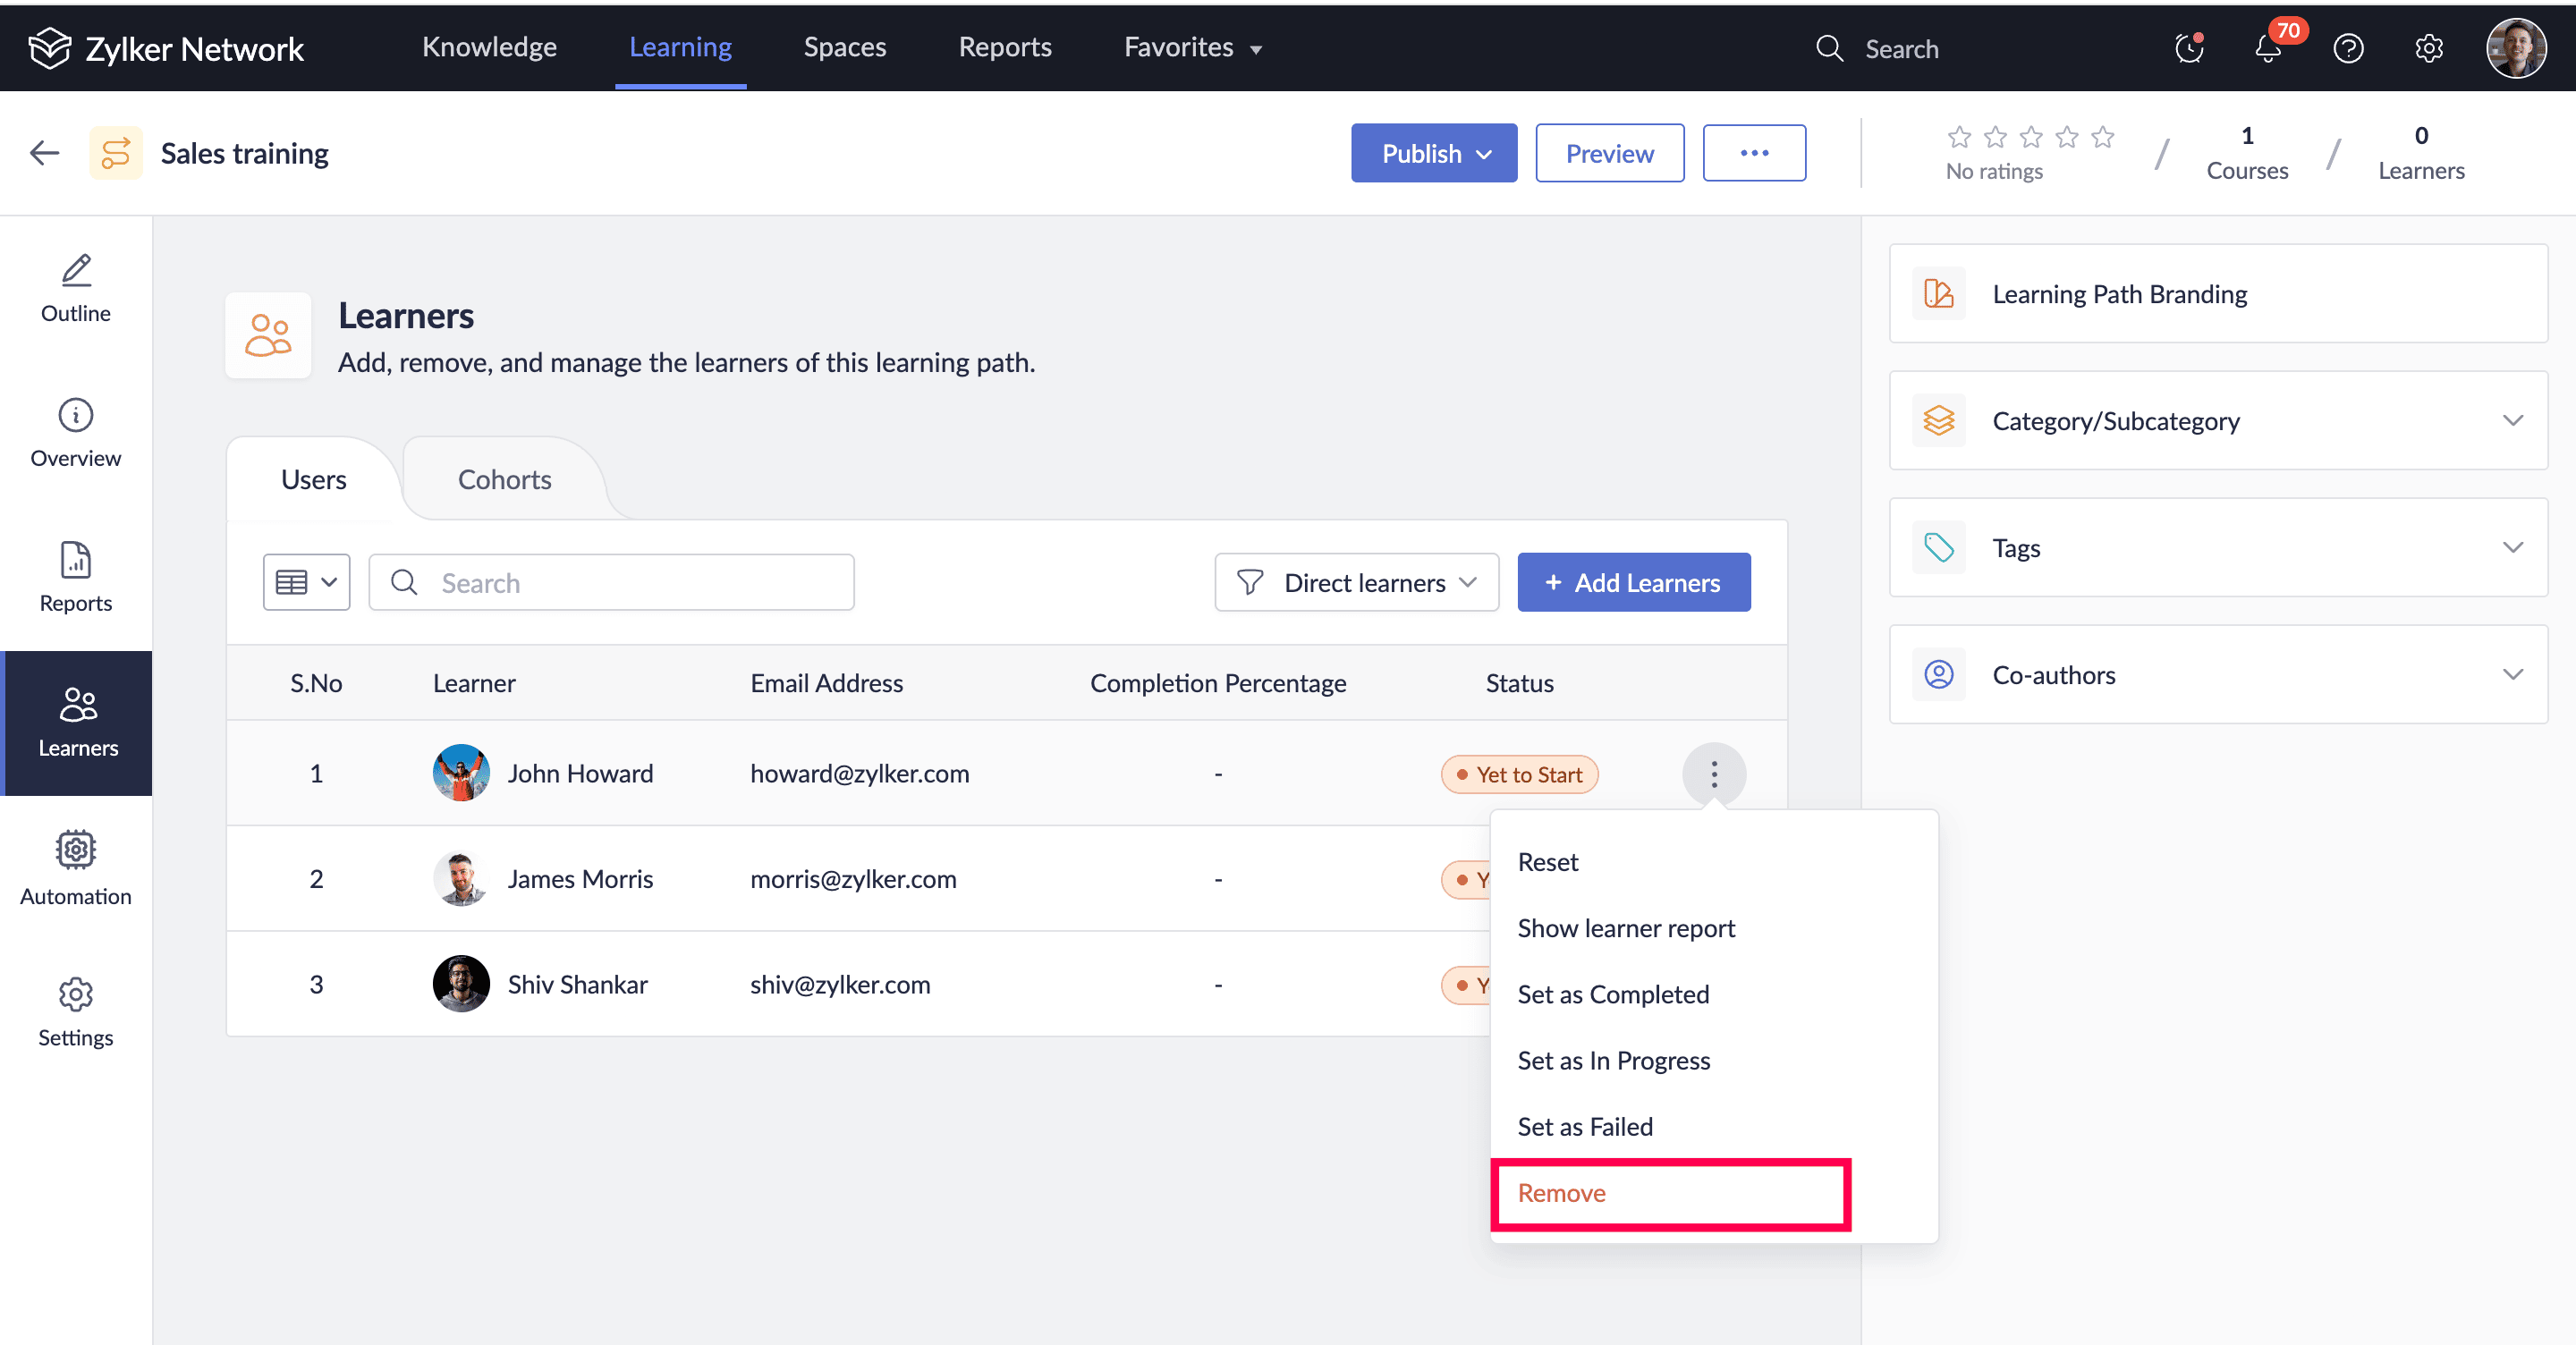
Task: Click the back arrow beside Sales training
Action: pyautogui.click(x=45, y=153)
